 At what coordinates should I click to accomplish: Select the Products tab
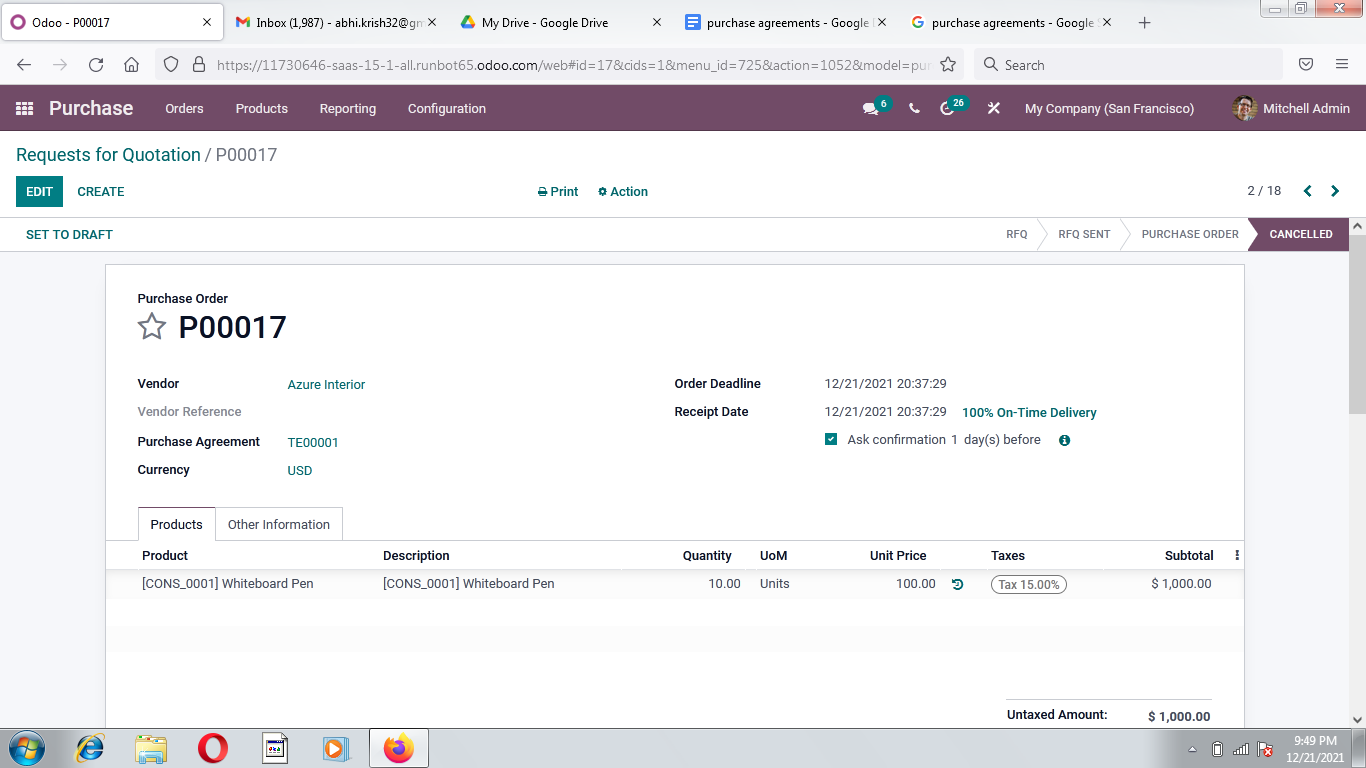(176, 524)
